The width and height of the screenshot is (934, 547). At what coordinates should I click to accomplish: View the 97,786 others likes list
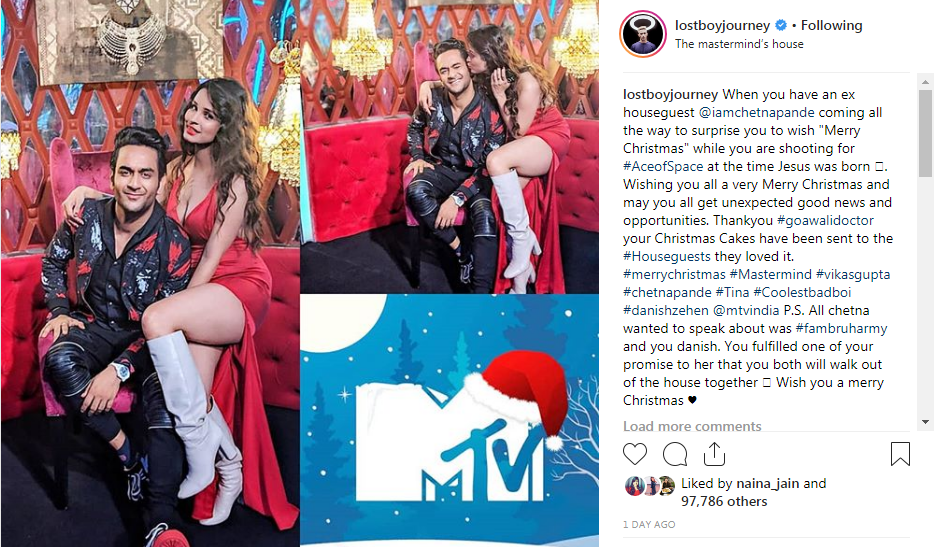(724, 502)
